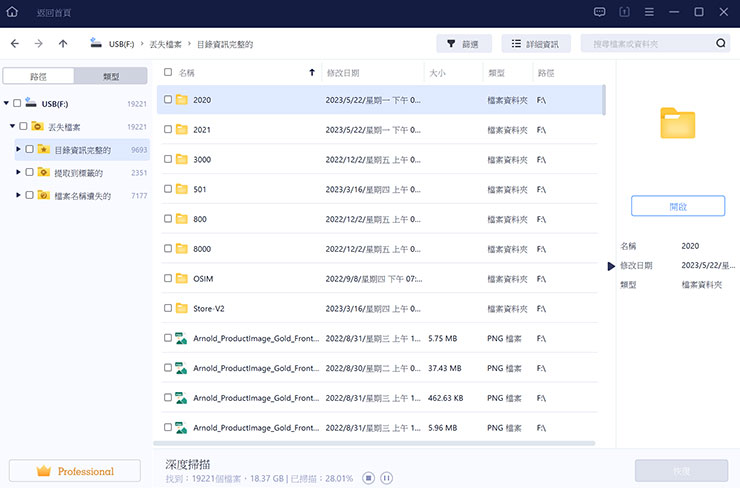Switch to the 路徑 tab
The height and width of the screenshot is (488, 740).
tap(39, 76)
